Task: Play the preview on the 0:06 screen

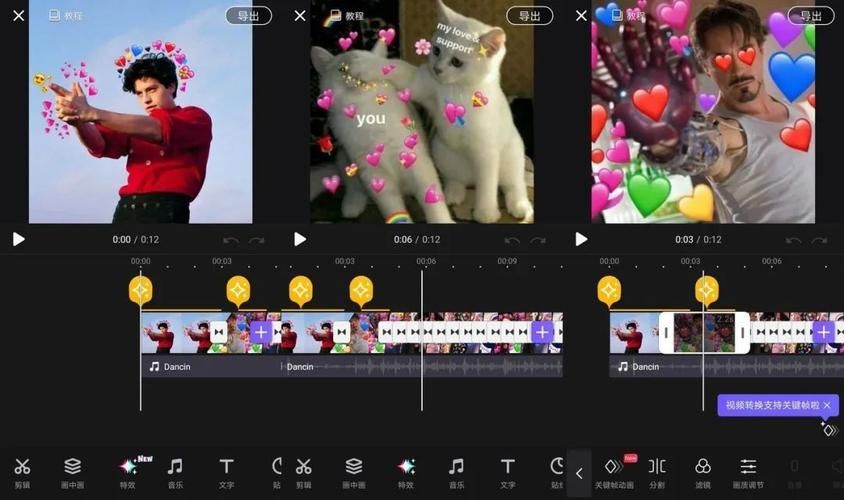Action: 300,239
